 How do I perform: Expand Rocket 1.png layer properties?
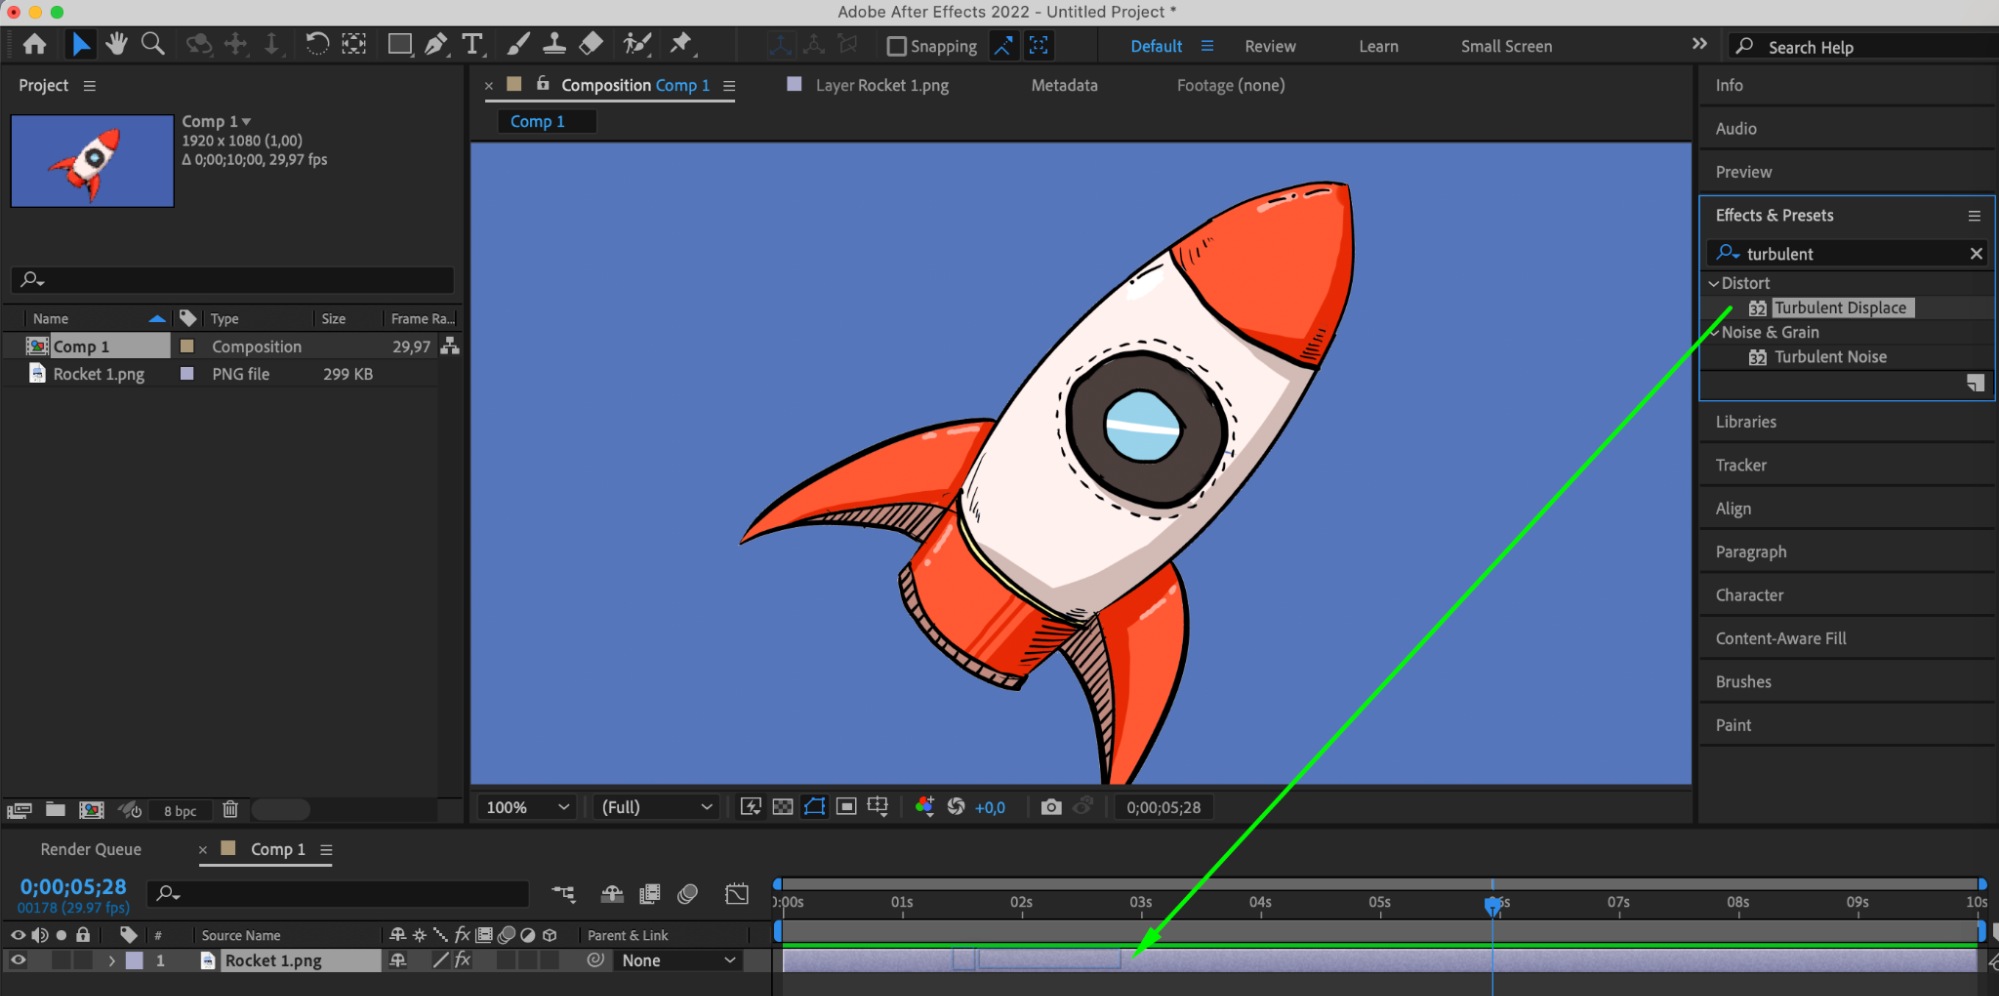(112, 961)
